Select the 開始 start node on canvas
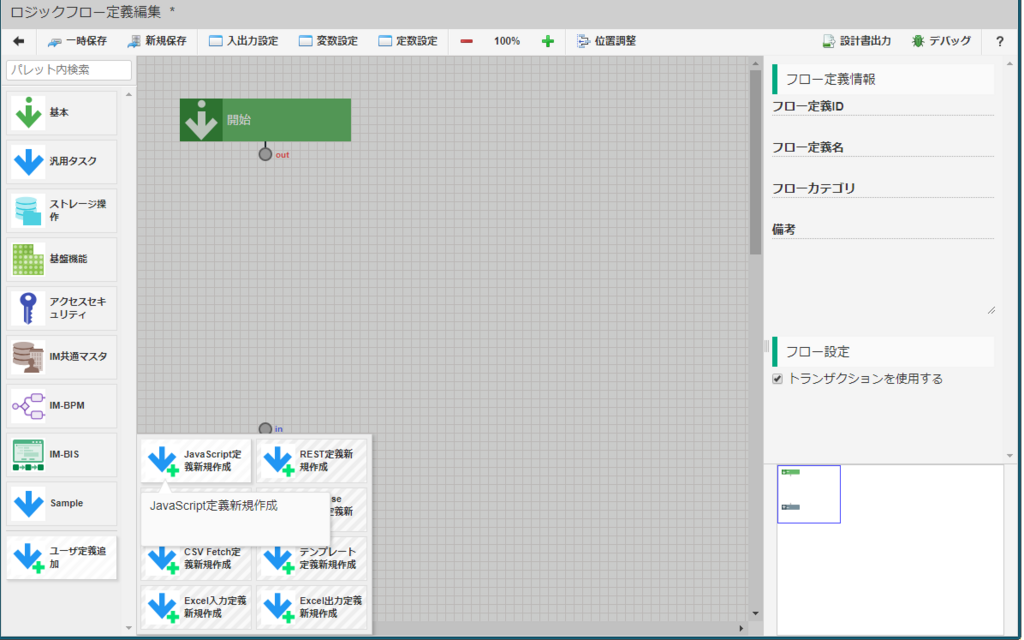The height and width of the screenshot is (640, 1024). tap(265, 120)
